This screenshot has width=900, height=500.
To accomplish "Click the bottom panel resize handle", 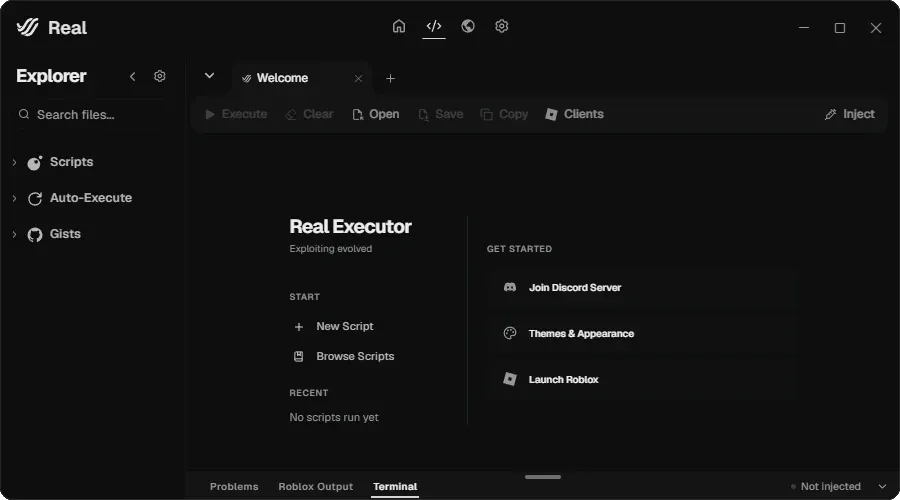I will [x=542, y=477].
